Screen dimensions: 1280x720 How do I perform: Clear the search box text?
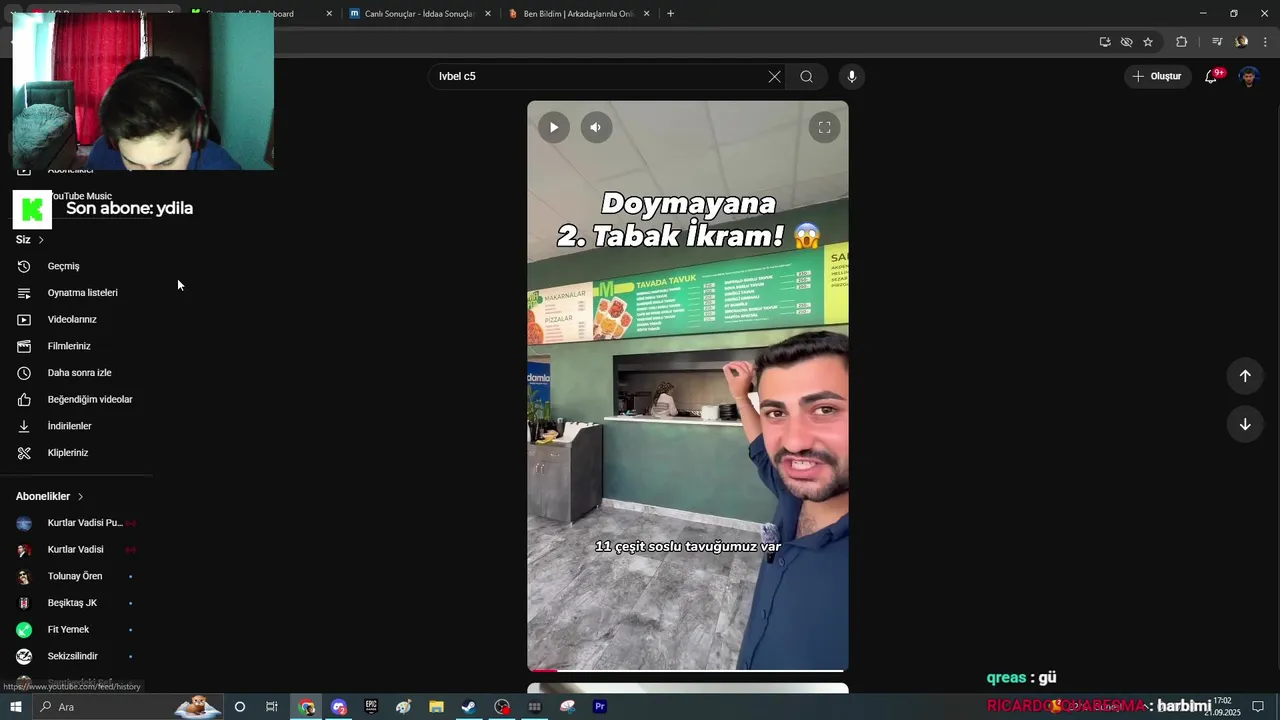[774, 76]
